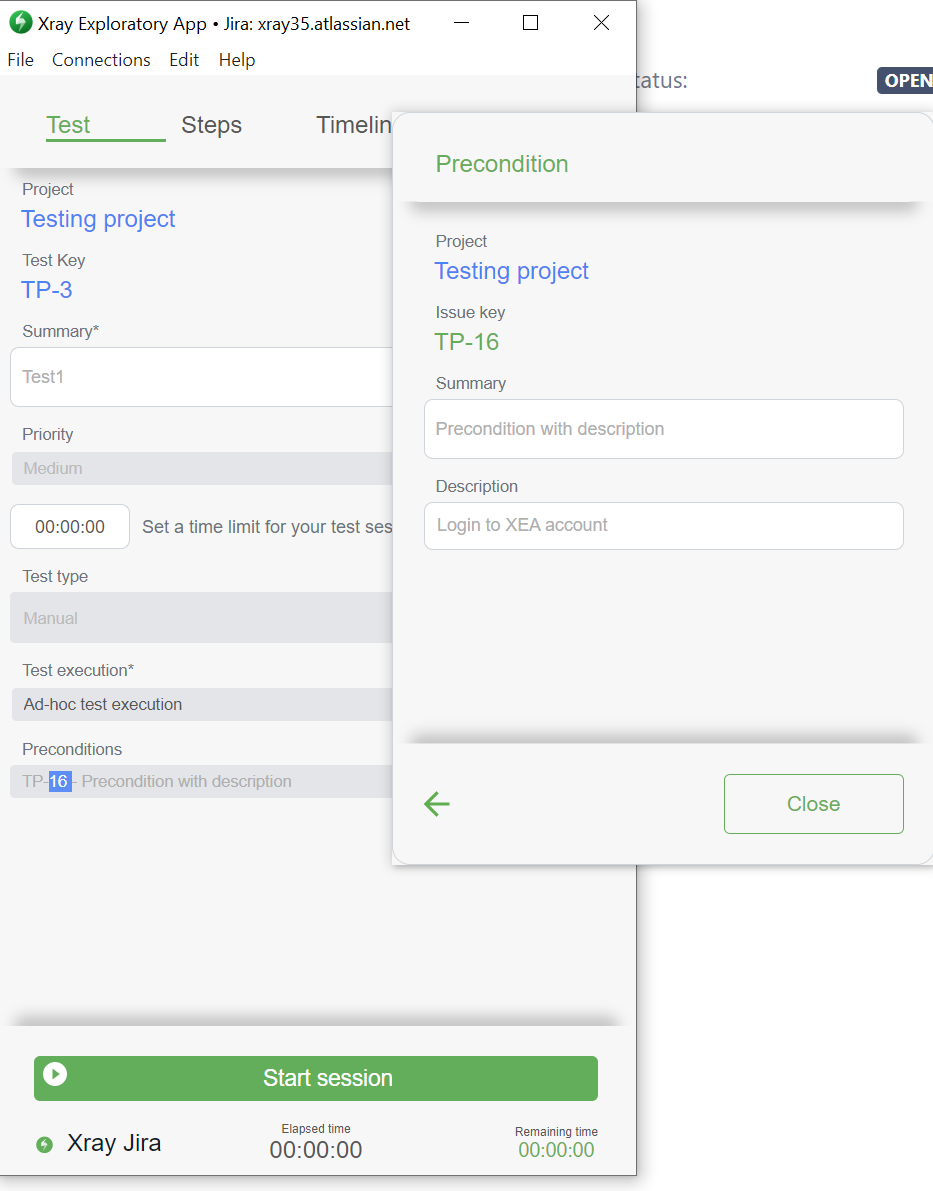The width and height of the screenshot is (933, 1191).
Task: Open the Help menu
Action: pos(237,60)
